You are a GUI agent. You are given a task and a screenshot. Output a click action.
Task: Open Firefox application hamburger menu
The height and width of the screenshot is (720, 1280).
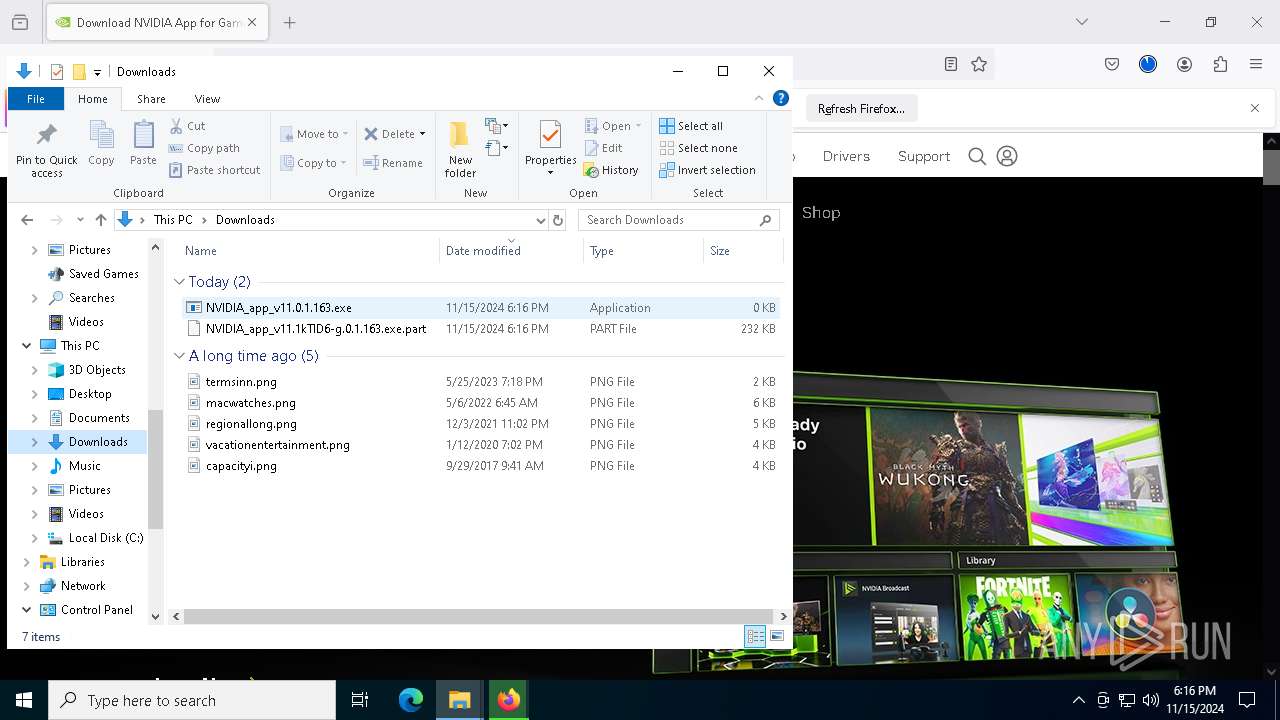[1256, 64]
